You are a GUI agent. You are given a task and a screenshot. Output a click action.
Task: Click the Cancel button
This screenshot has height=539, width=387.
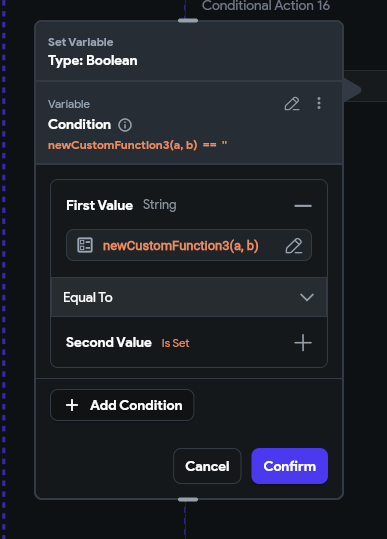pyautogui.click(x=207, y=466)
